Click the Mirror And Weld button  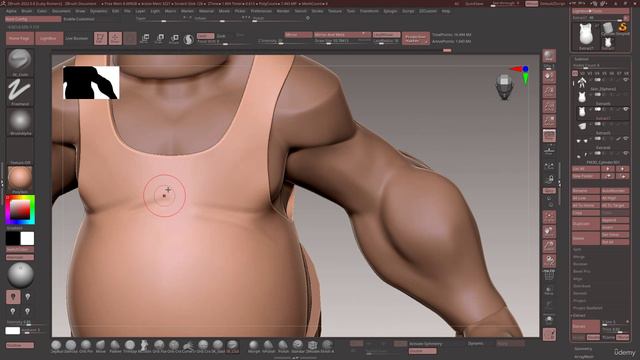click(342, 35)
